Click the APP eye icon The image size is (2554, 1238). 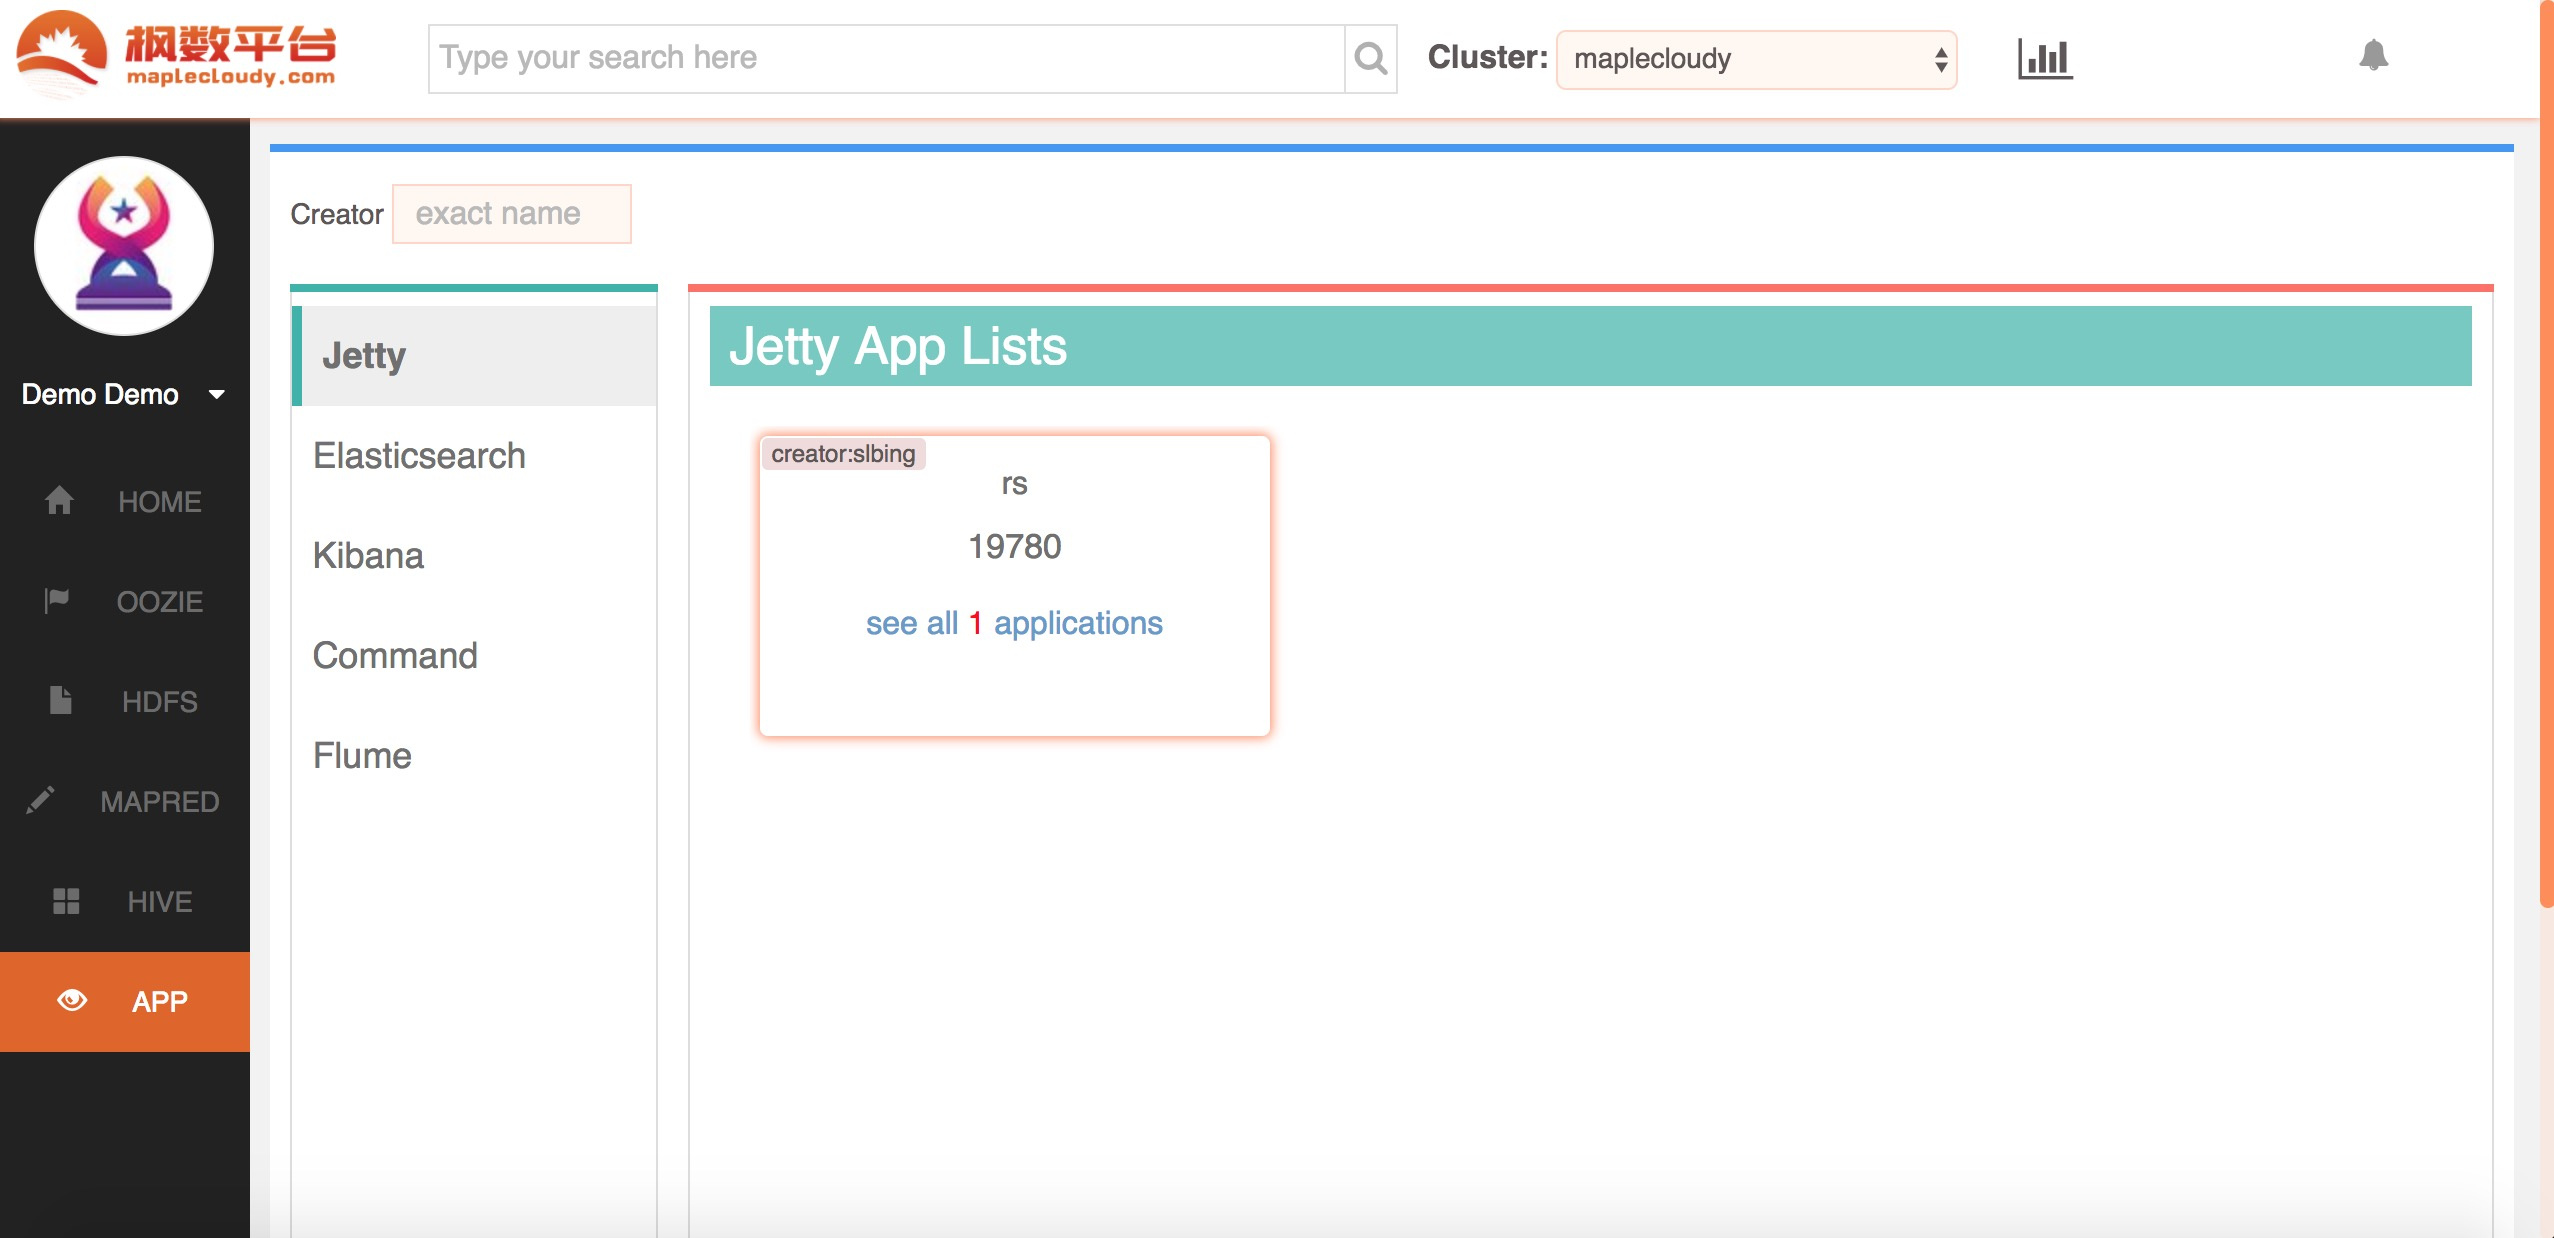[x=72, y=1001]
